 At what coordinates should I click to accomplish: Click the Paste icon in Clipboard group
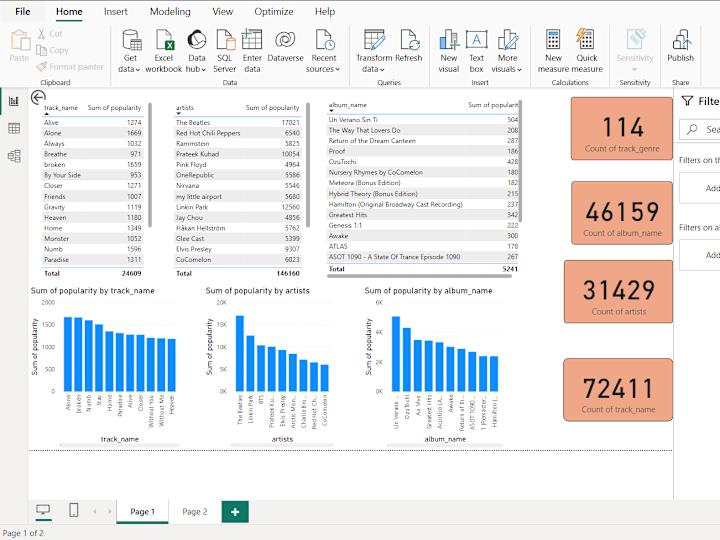click(x=20, y=40)
